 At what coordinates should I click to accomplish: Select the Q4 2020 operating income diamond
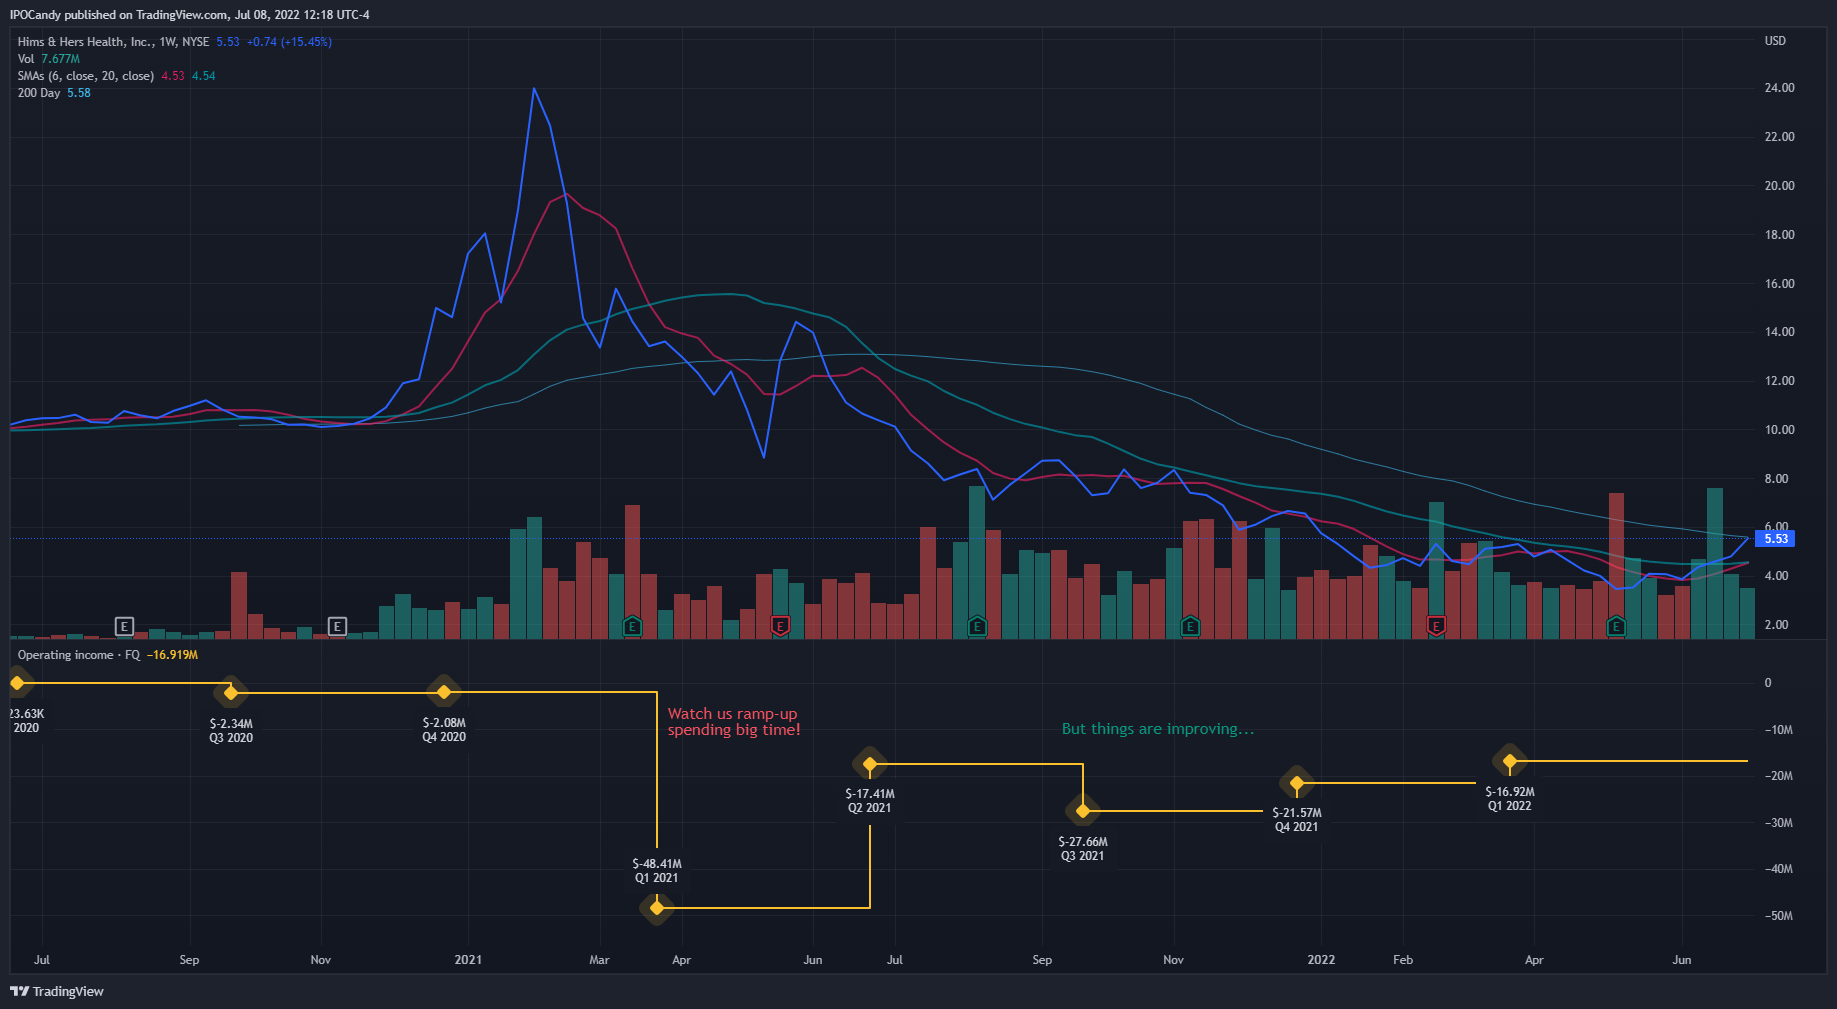point(444,691)
